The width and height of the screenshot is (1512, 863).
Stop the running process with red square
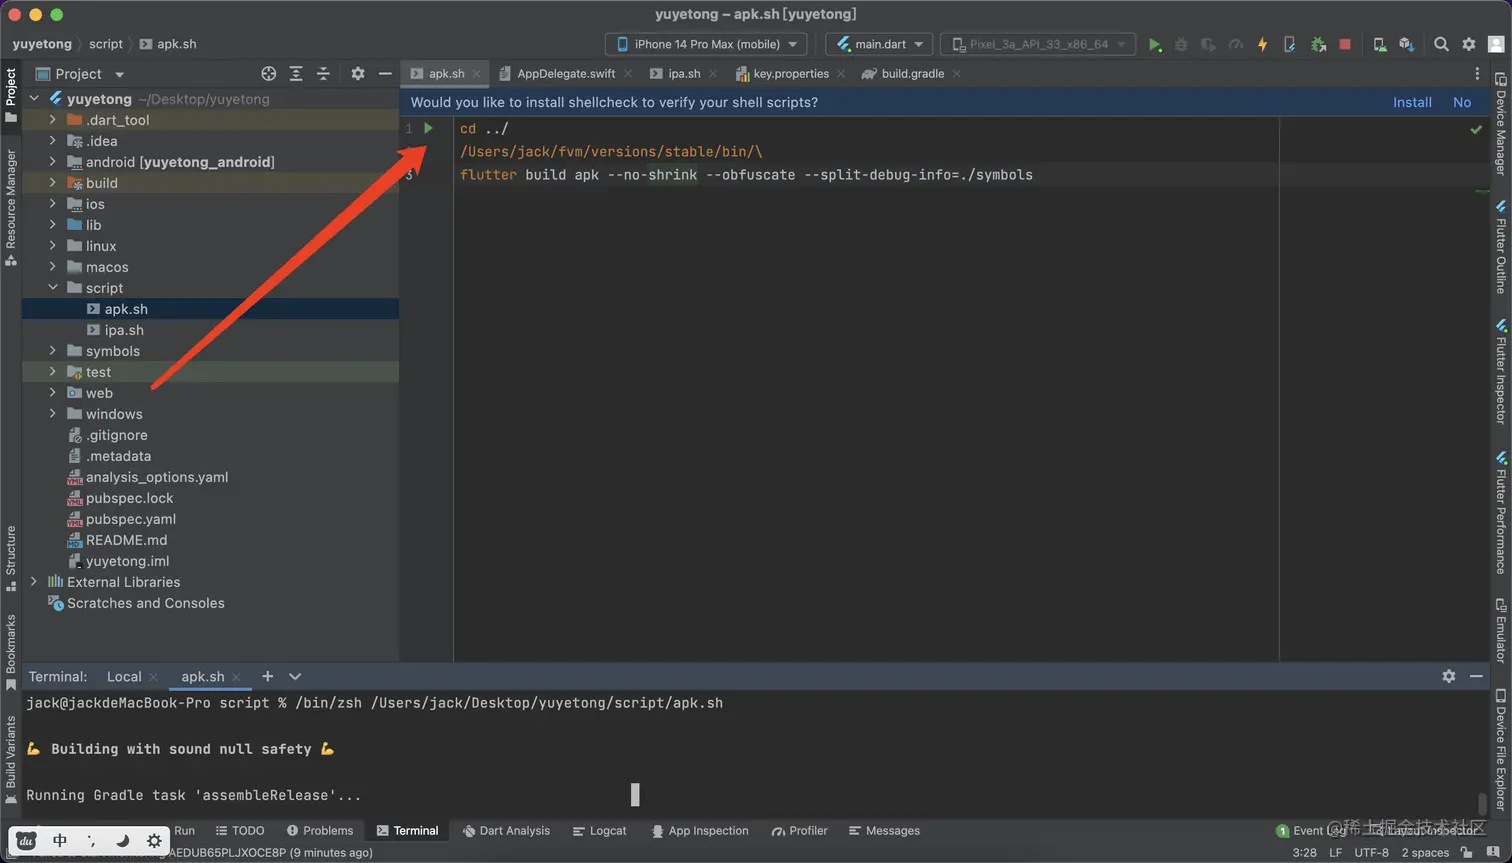[x=1345, y=44]
